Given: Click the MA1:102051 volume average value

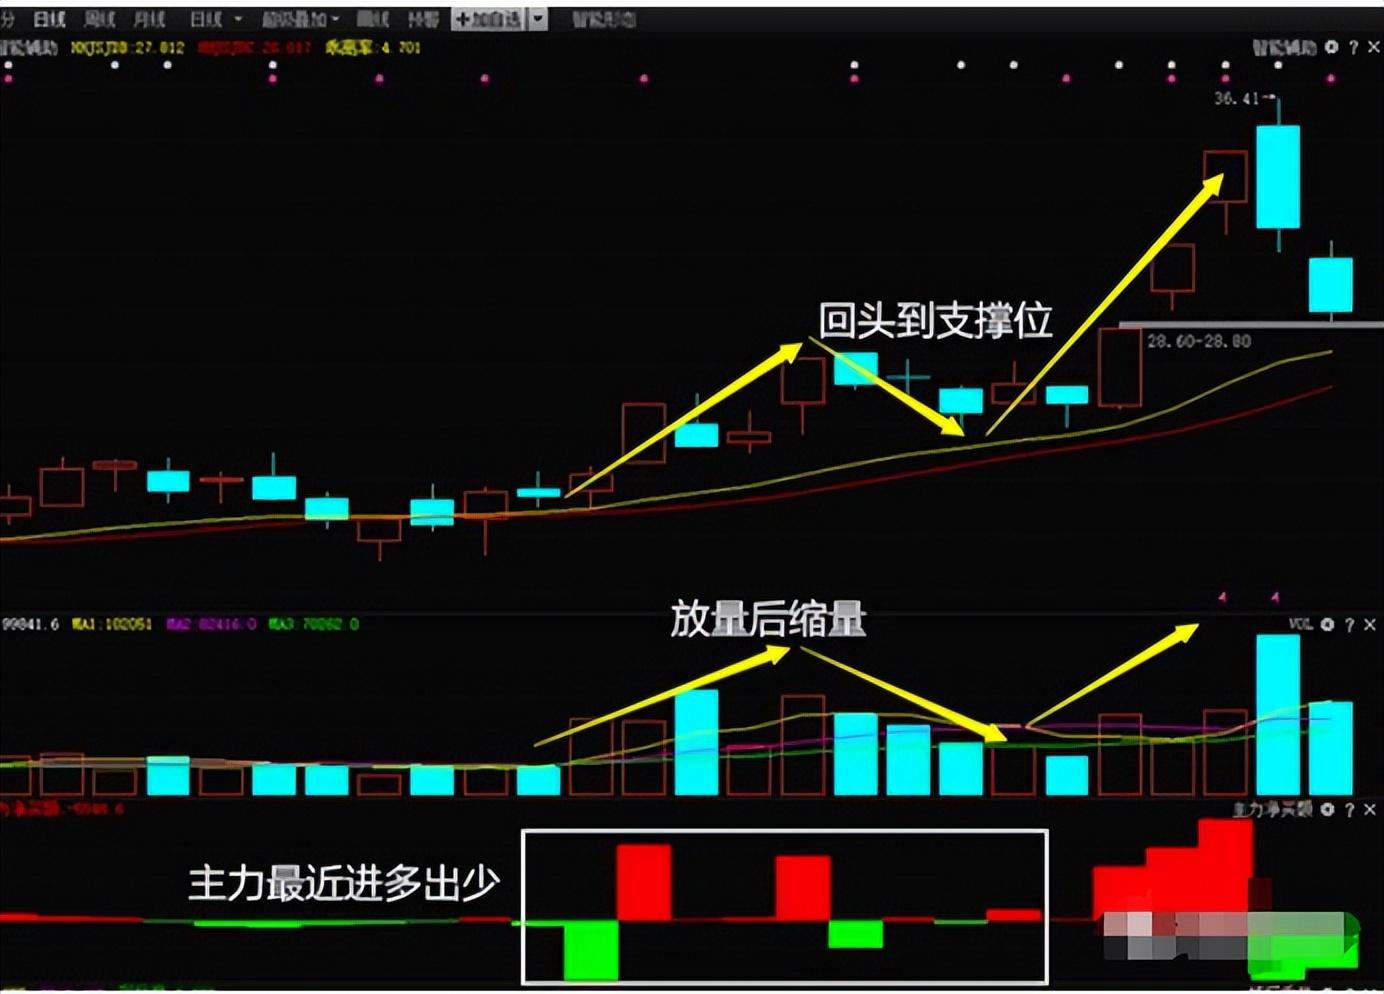Looking at the screenshot, I should point(111,624).
